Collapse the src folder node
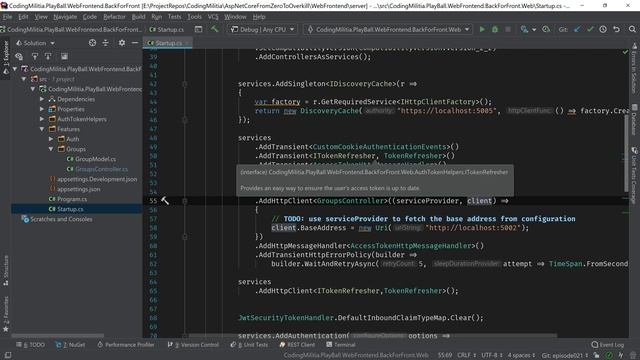This screenshot has width=640, height=360. [24, 79]
